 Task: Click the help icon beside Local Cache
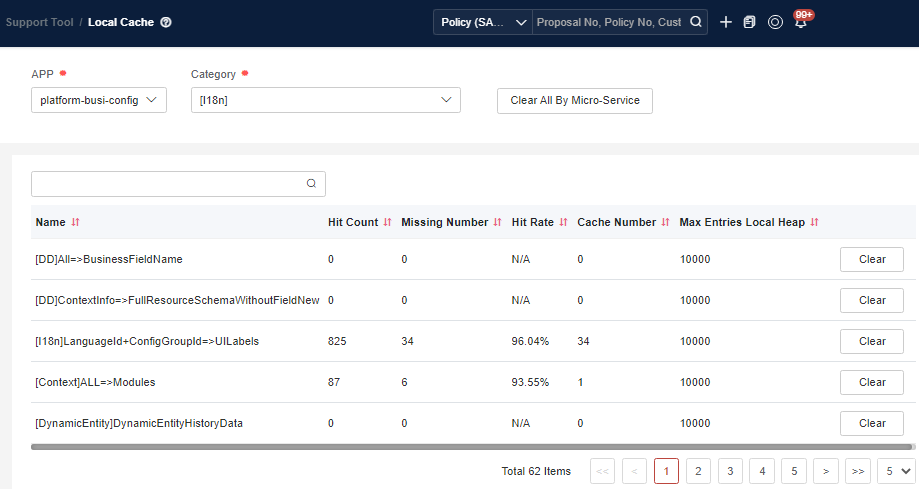pyautogui.click(x=166, y=22)
